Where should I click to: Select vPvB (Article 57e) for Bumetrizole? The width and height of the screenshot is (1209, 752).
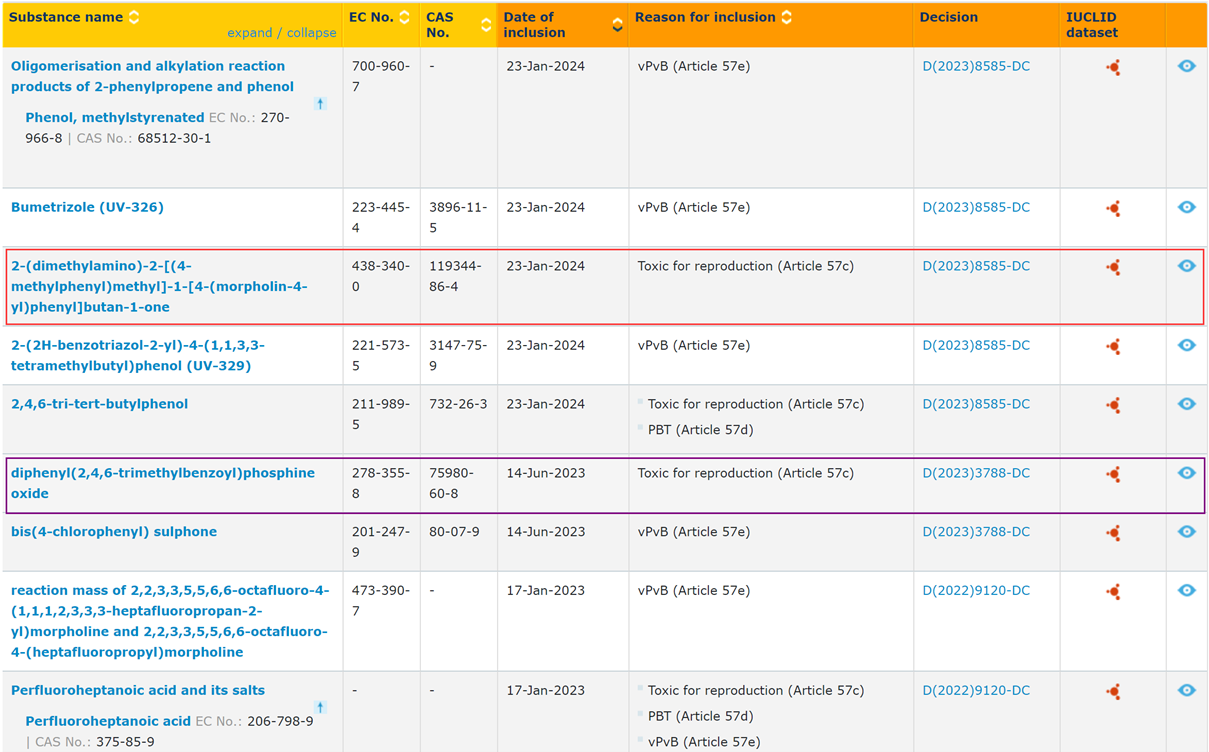point(694,207)
